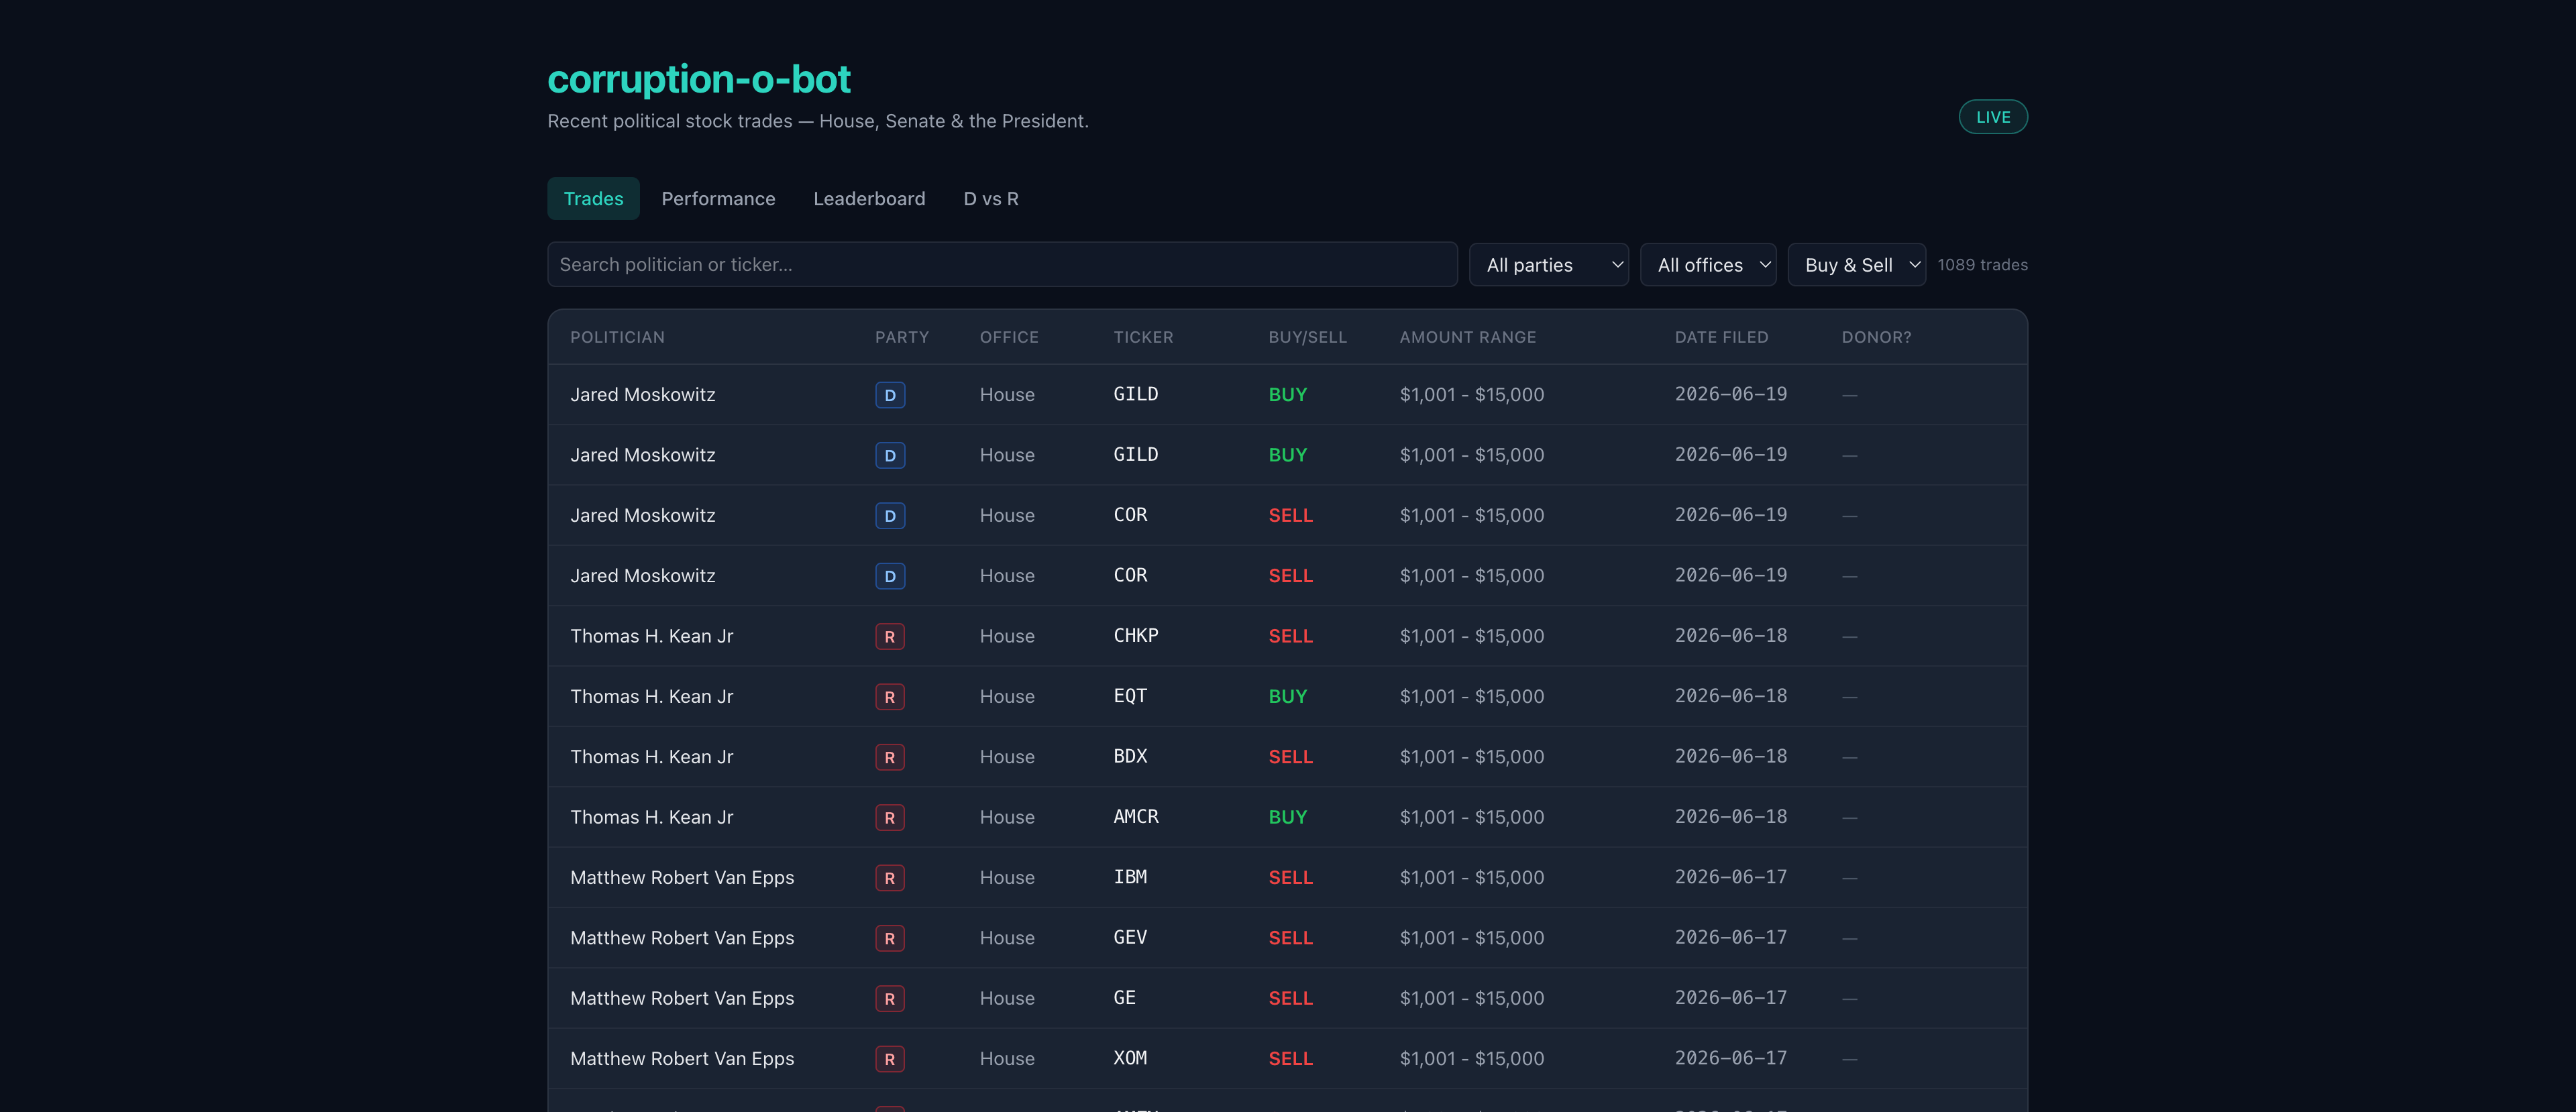Click the IBM ticker cell
Image resolution: width=2576 pixels, height=1112 pixels.
1130,876
